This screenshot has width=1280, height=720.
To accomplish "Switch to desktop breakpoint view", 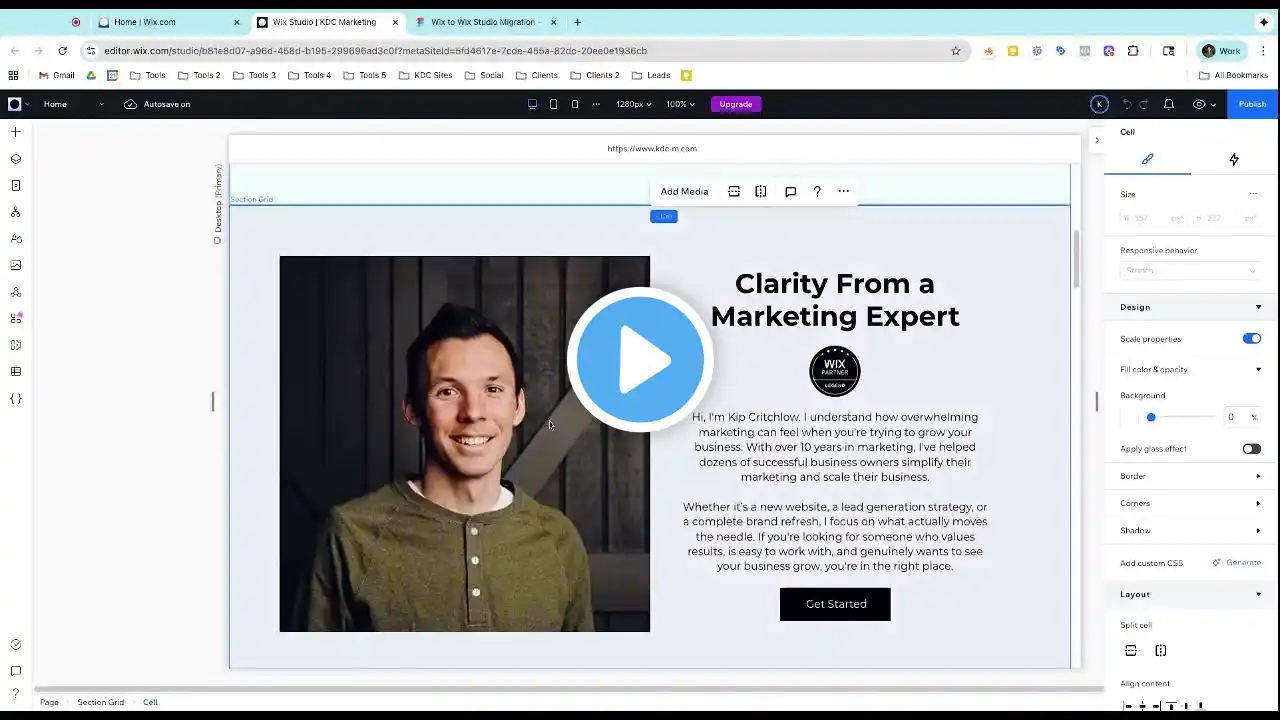I will coord(532,104).
